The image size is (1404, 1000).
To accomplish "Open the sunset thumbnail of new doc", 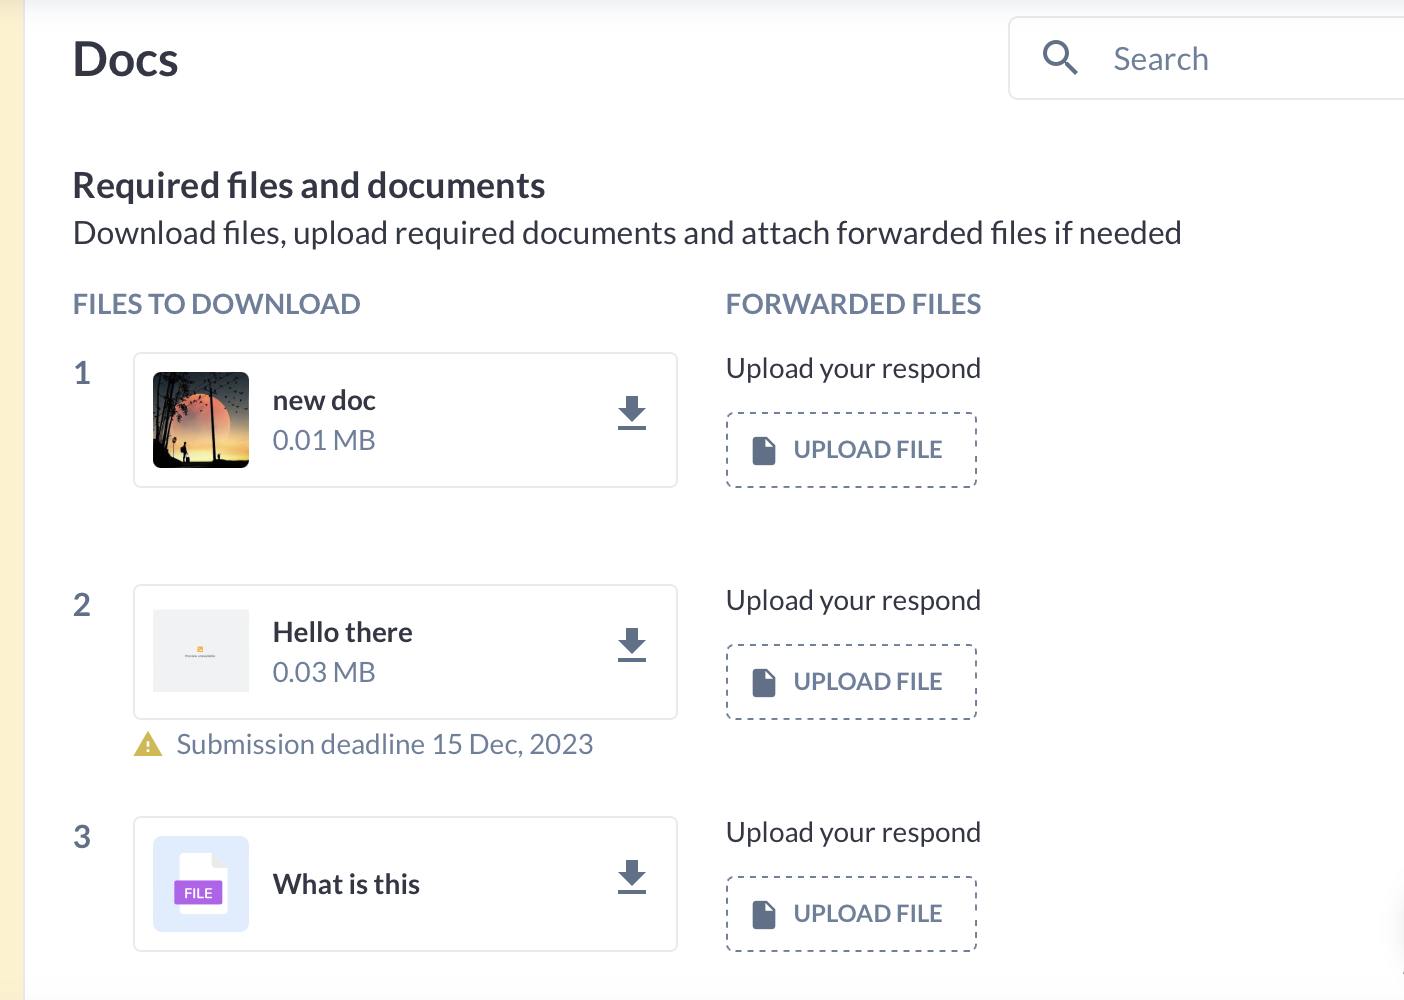I will pos(201,420).
